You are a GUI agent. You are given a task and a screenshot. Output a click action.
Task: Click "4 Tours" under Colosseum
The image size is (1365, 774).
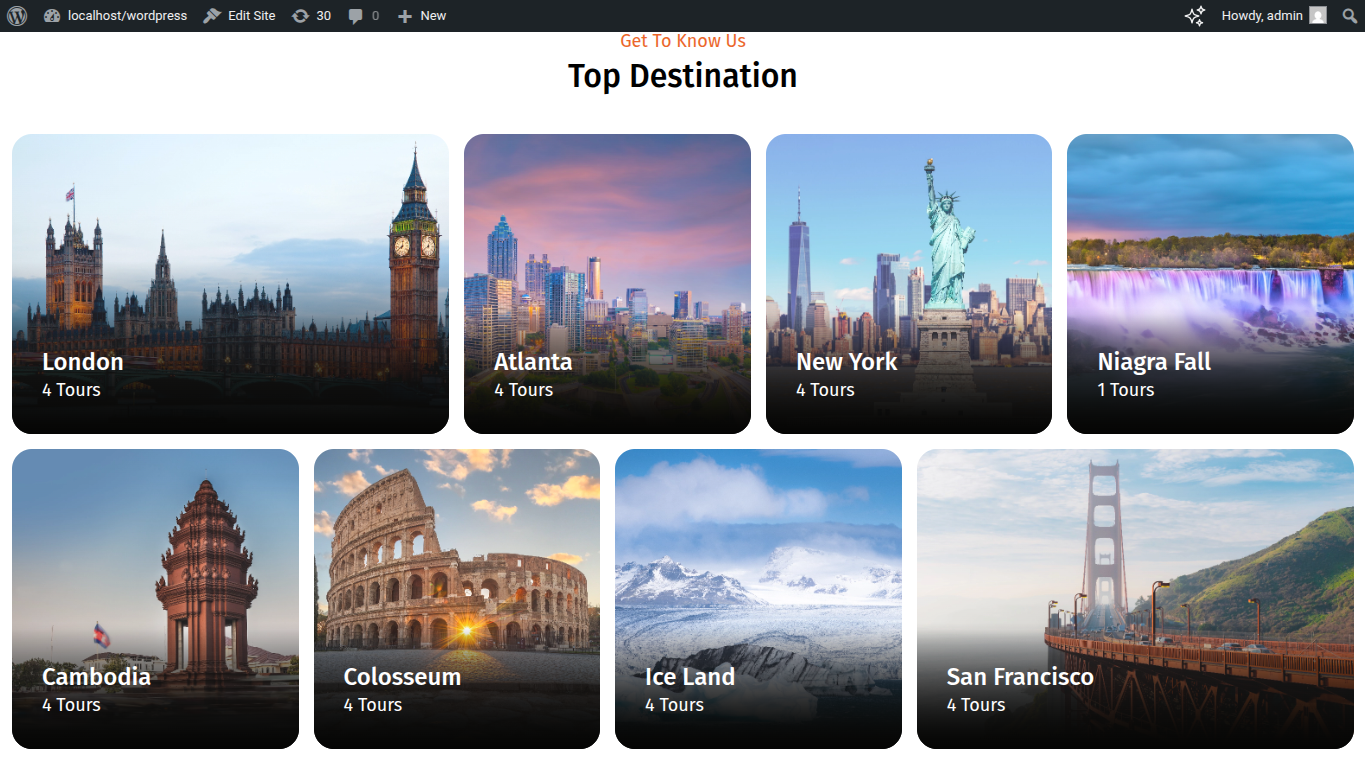click(x=373, y=705)
